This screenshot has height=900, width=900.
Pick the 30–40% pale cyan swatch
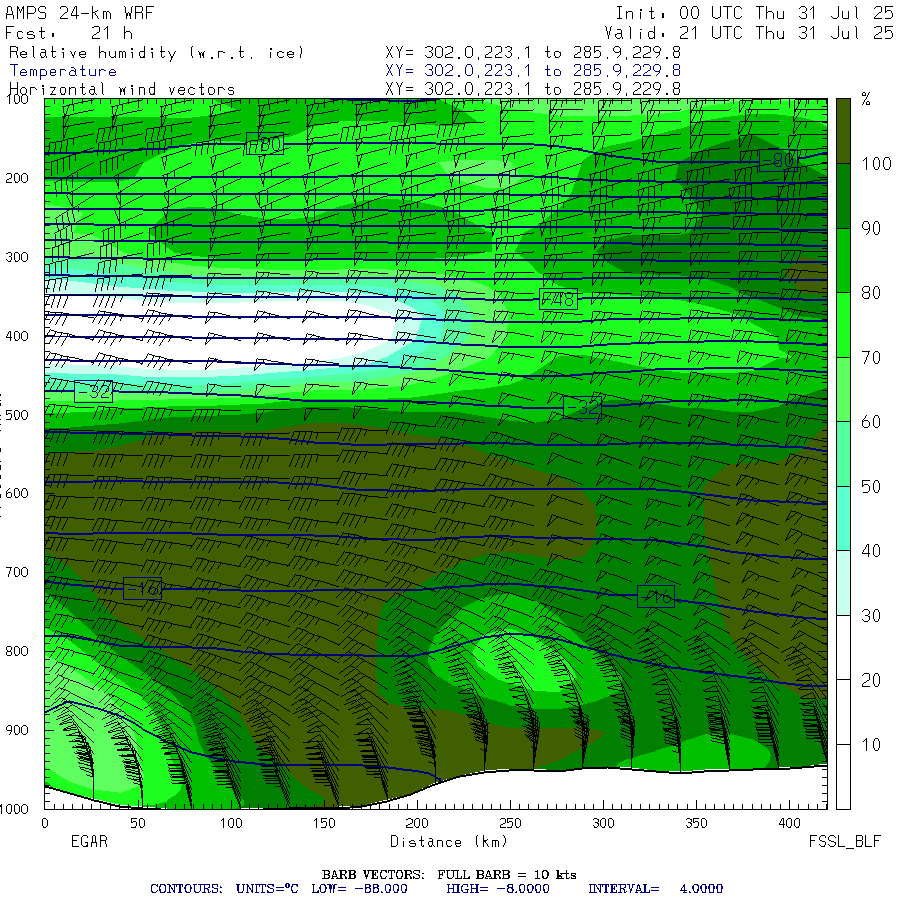click(843, 583)
